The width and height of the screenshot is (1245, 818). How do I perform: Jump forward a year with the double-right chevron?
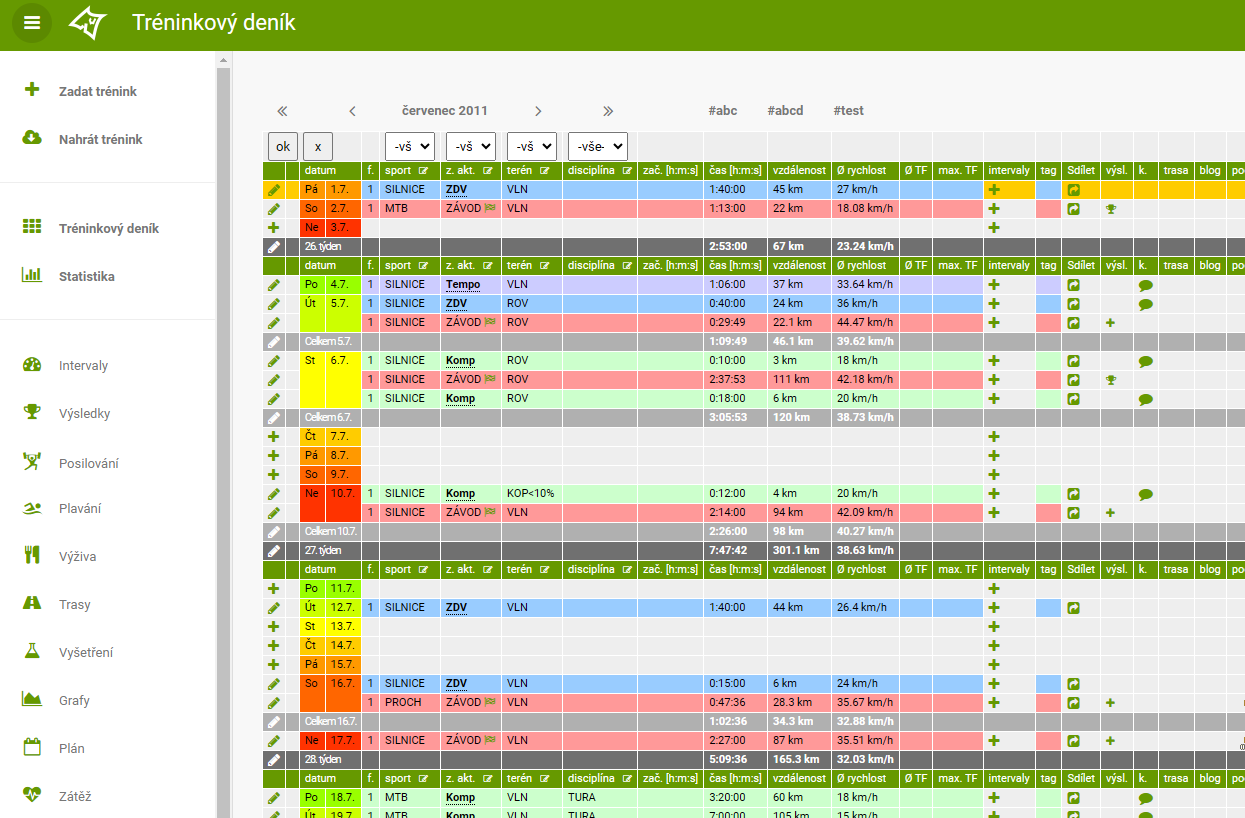[608, 111]
